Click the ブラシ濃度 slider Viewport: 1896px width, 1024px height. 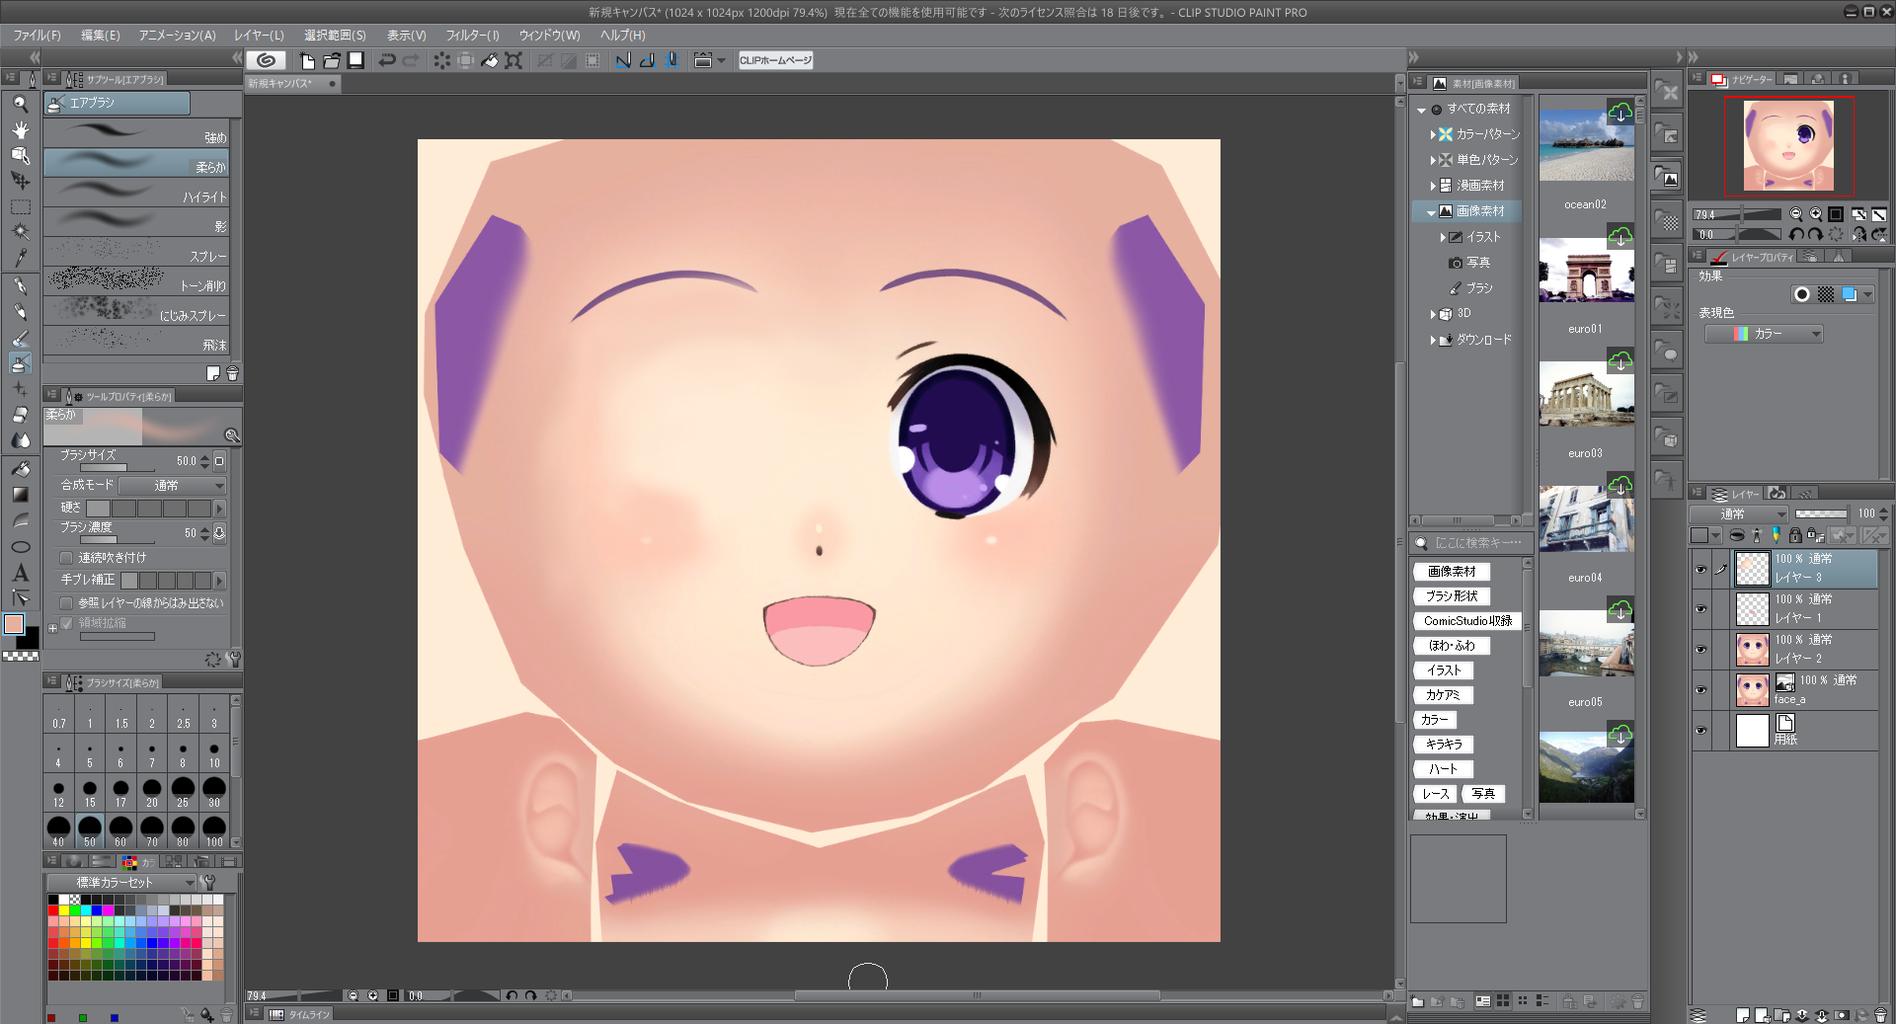[117, 539]
